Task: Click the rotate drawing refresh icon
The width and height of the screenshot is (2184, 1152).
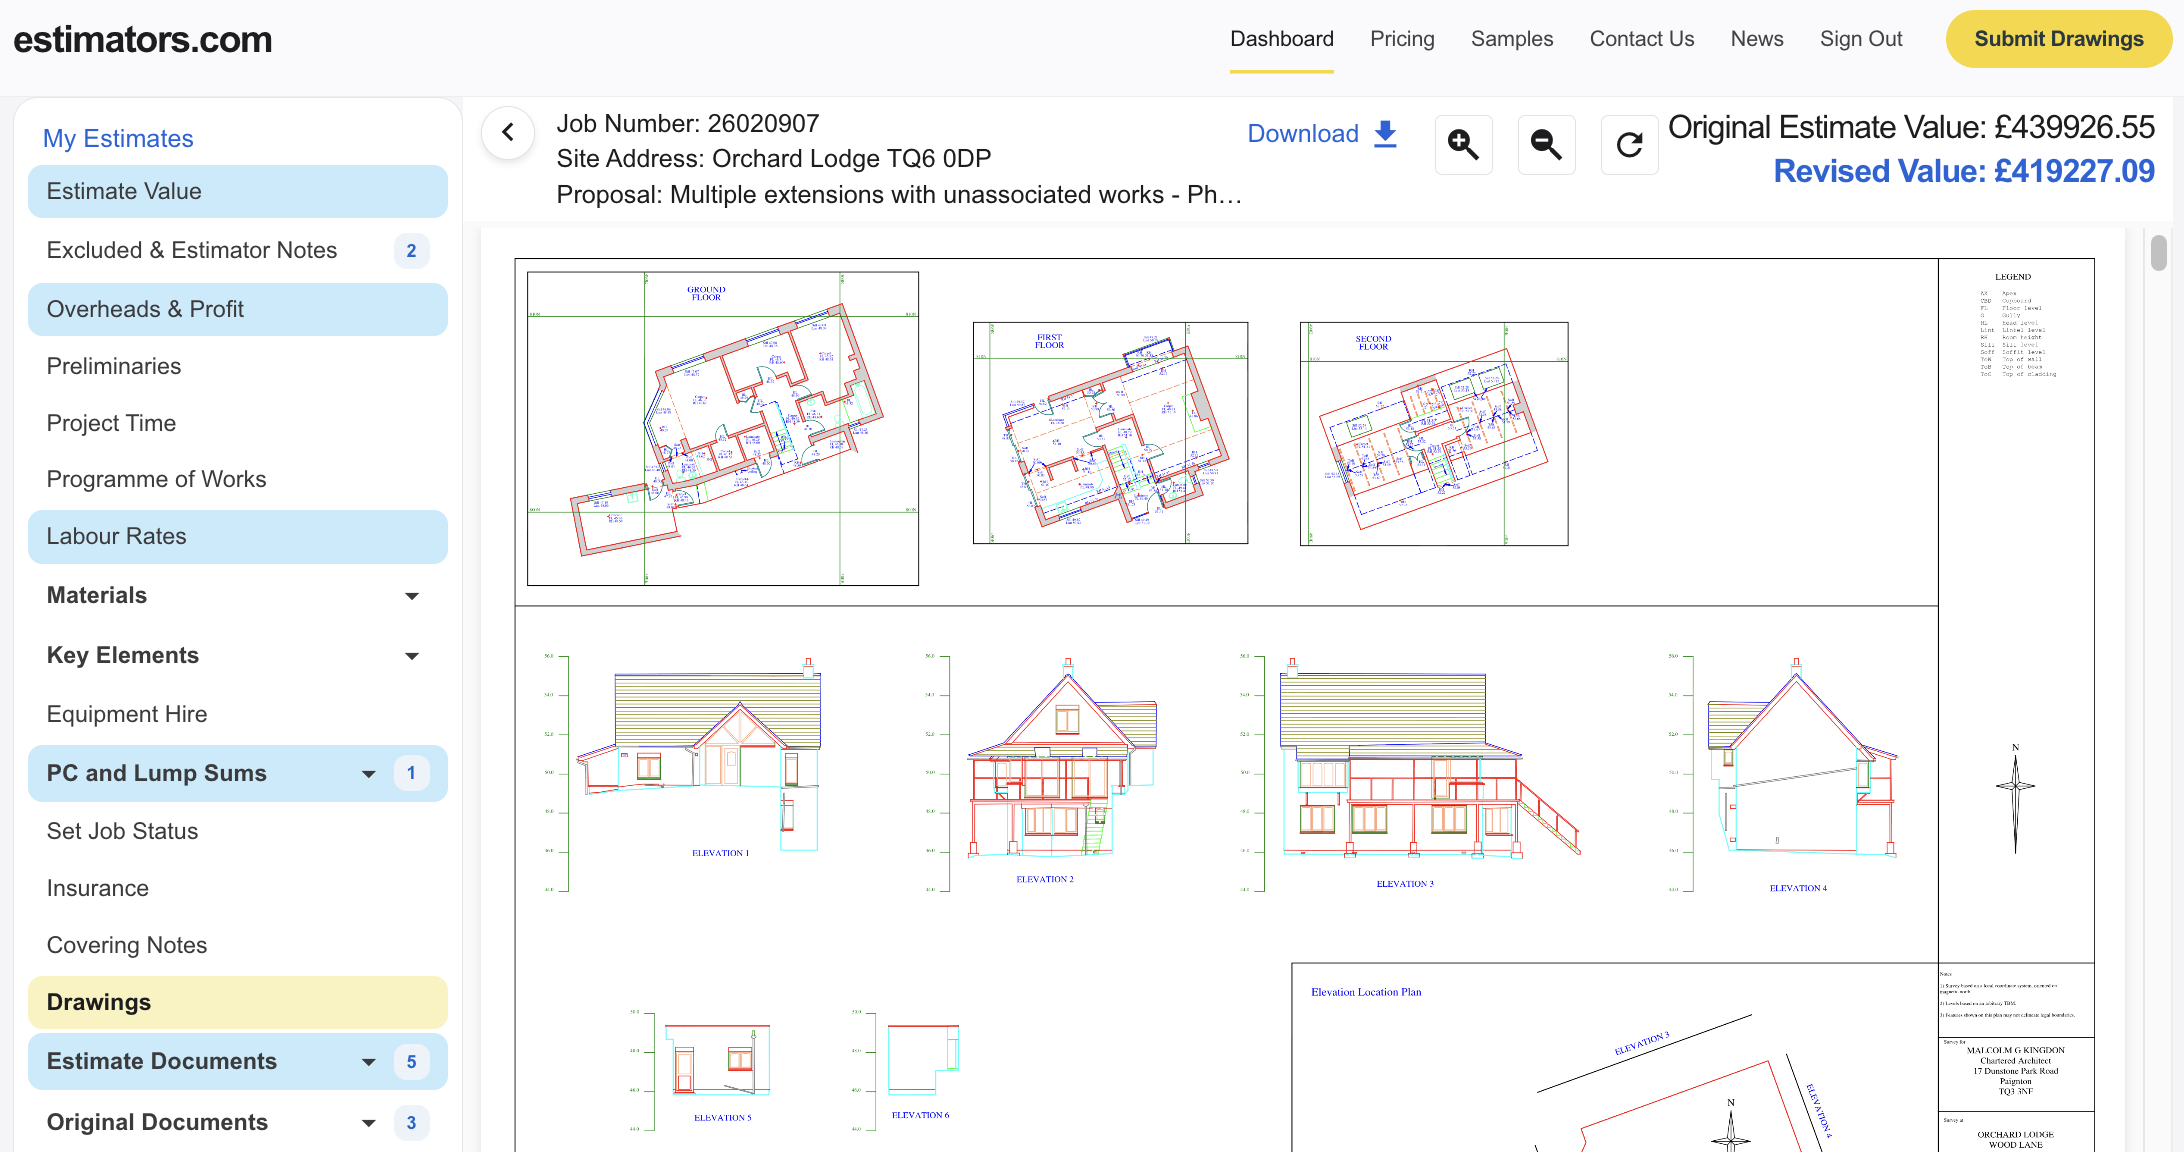Action: [1629, 145]
